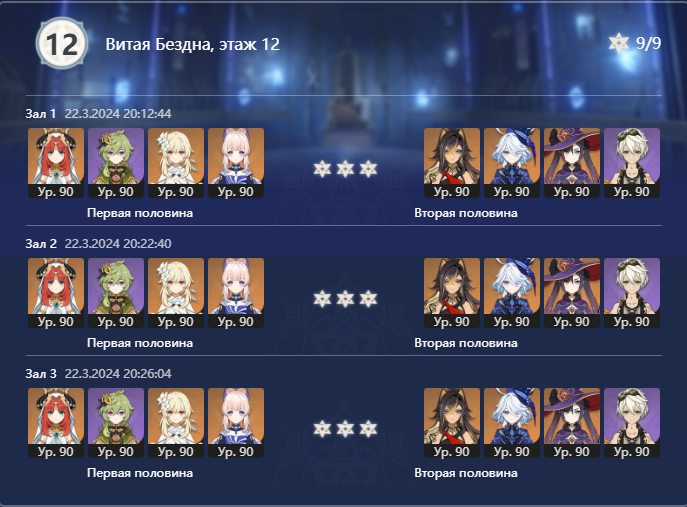Viewport: 687px width, 507px height.
Task: Click "Вторая половина" label under Зал 3
Action: 466,473
